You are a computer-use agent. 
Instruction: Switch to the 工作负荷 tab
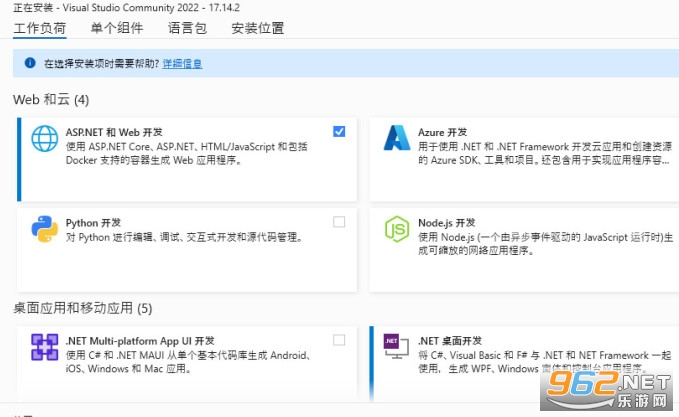coord(39,29)
